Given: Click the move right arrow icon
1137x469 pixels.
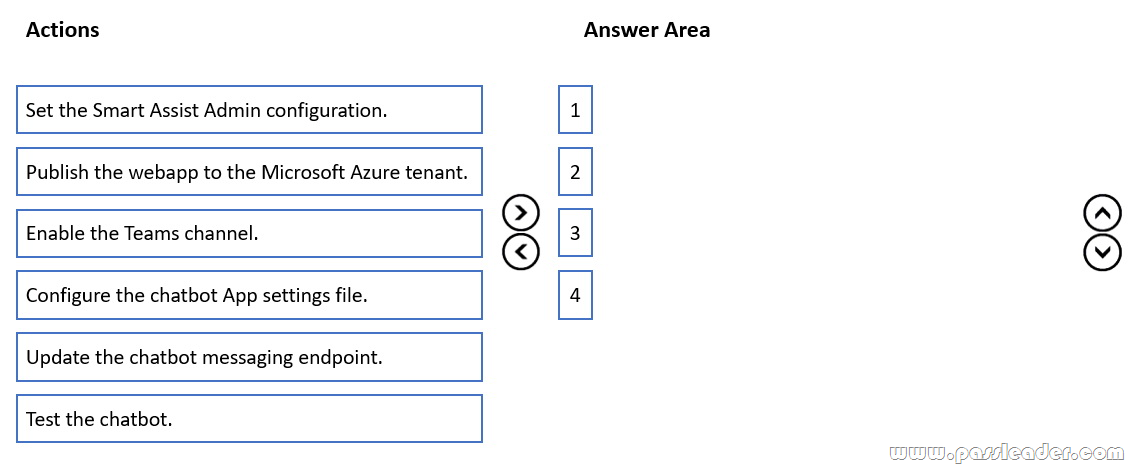Looking at the screenshot, I should click(520, 212).
